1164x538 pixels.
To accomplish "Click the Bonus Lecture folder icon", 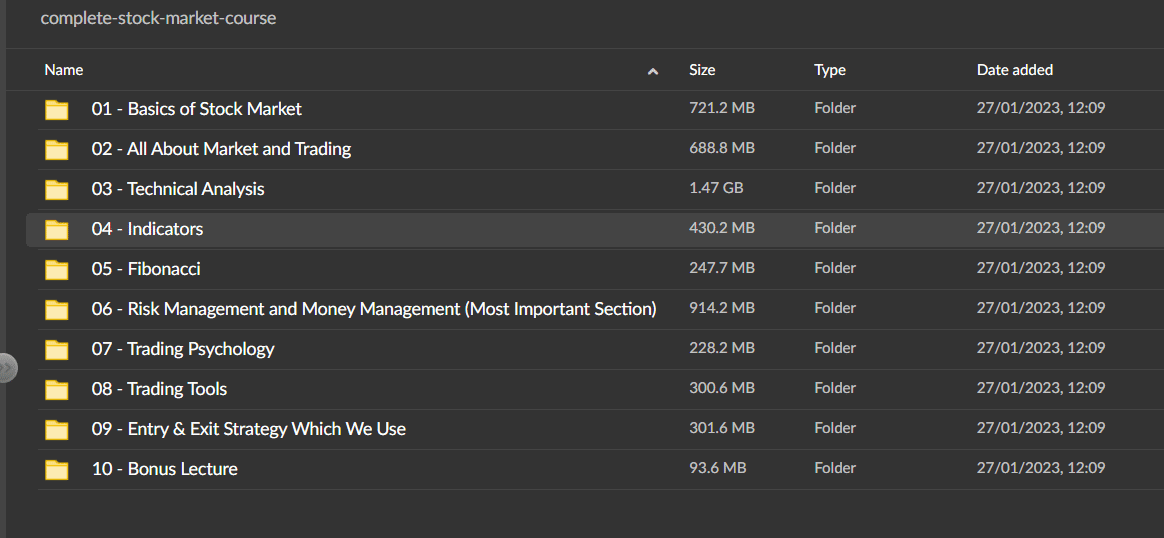I will pyautogui.click(x=57, y=469).
